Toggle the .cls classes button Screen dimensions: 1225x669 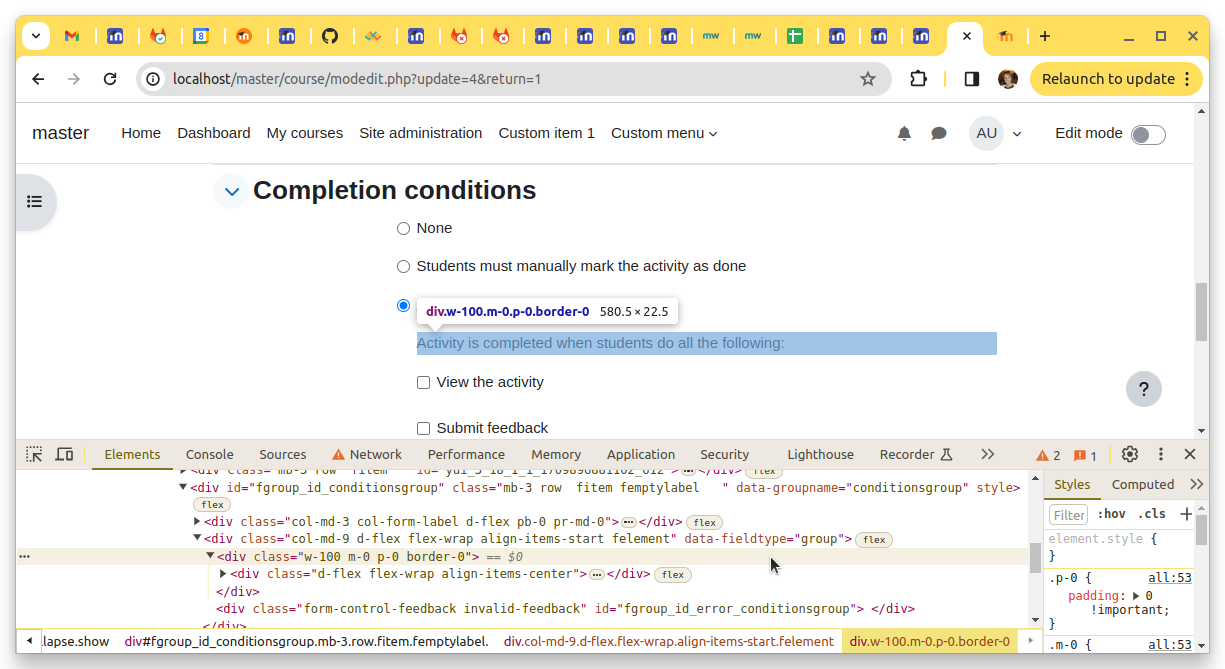click(x=1152, y=514)
